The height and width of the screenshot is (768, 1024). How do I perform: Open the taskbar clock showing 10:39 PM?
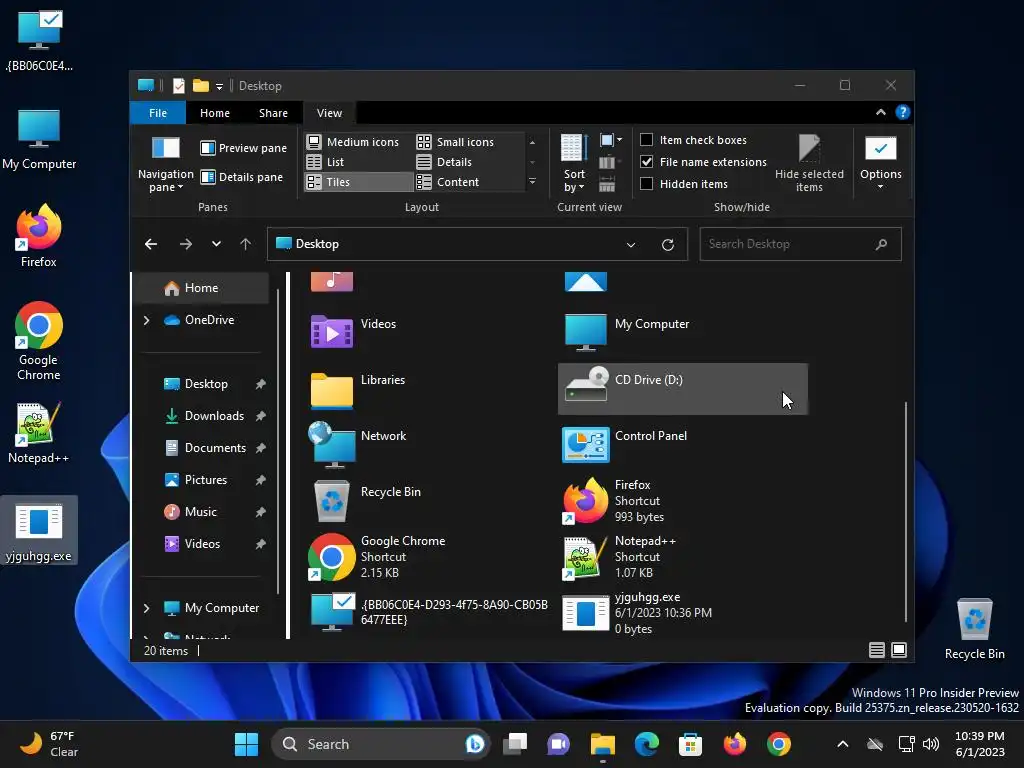tap(980, 744)
